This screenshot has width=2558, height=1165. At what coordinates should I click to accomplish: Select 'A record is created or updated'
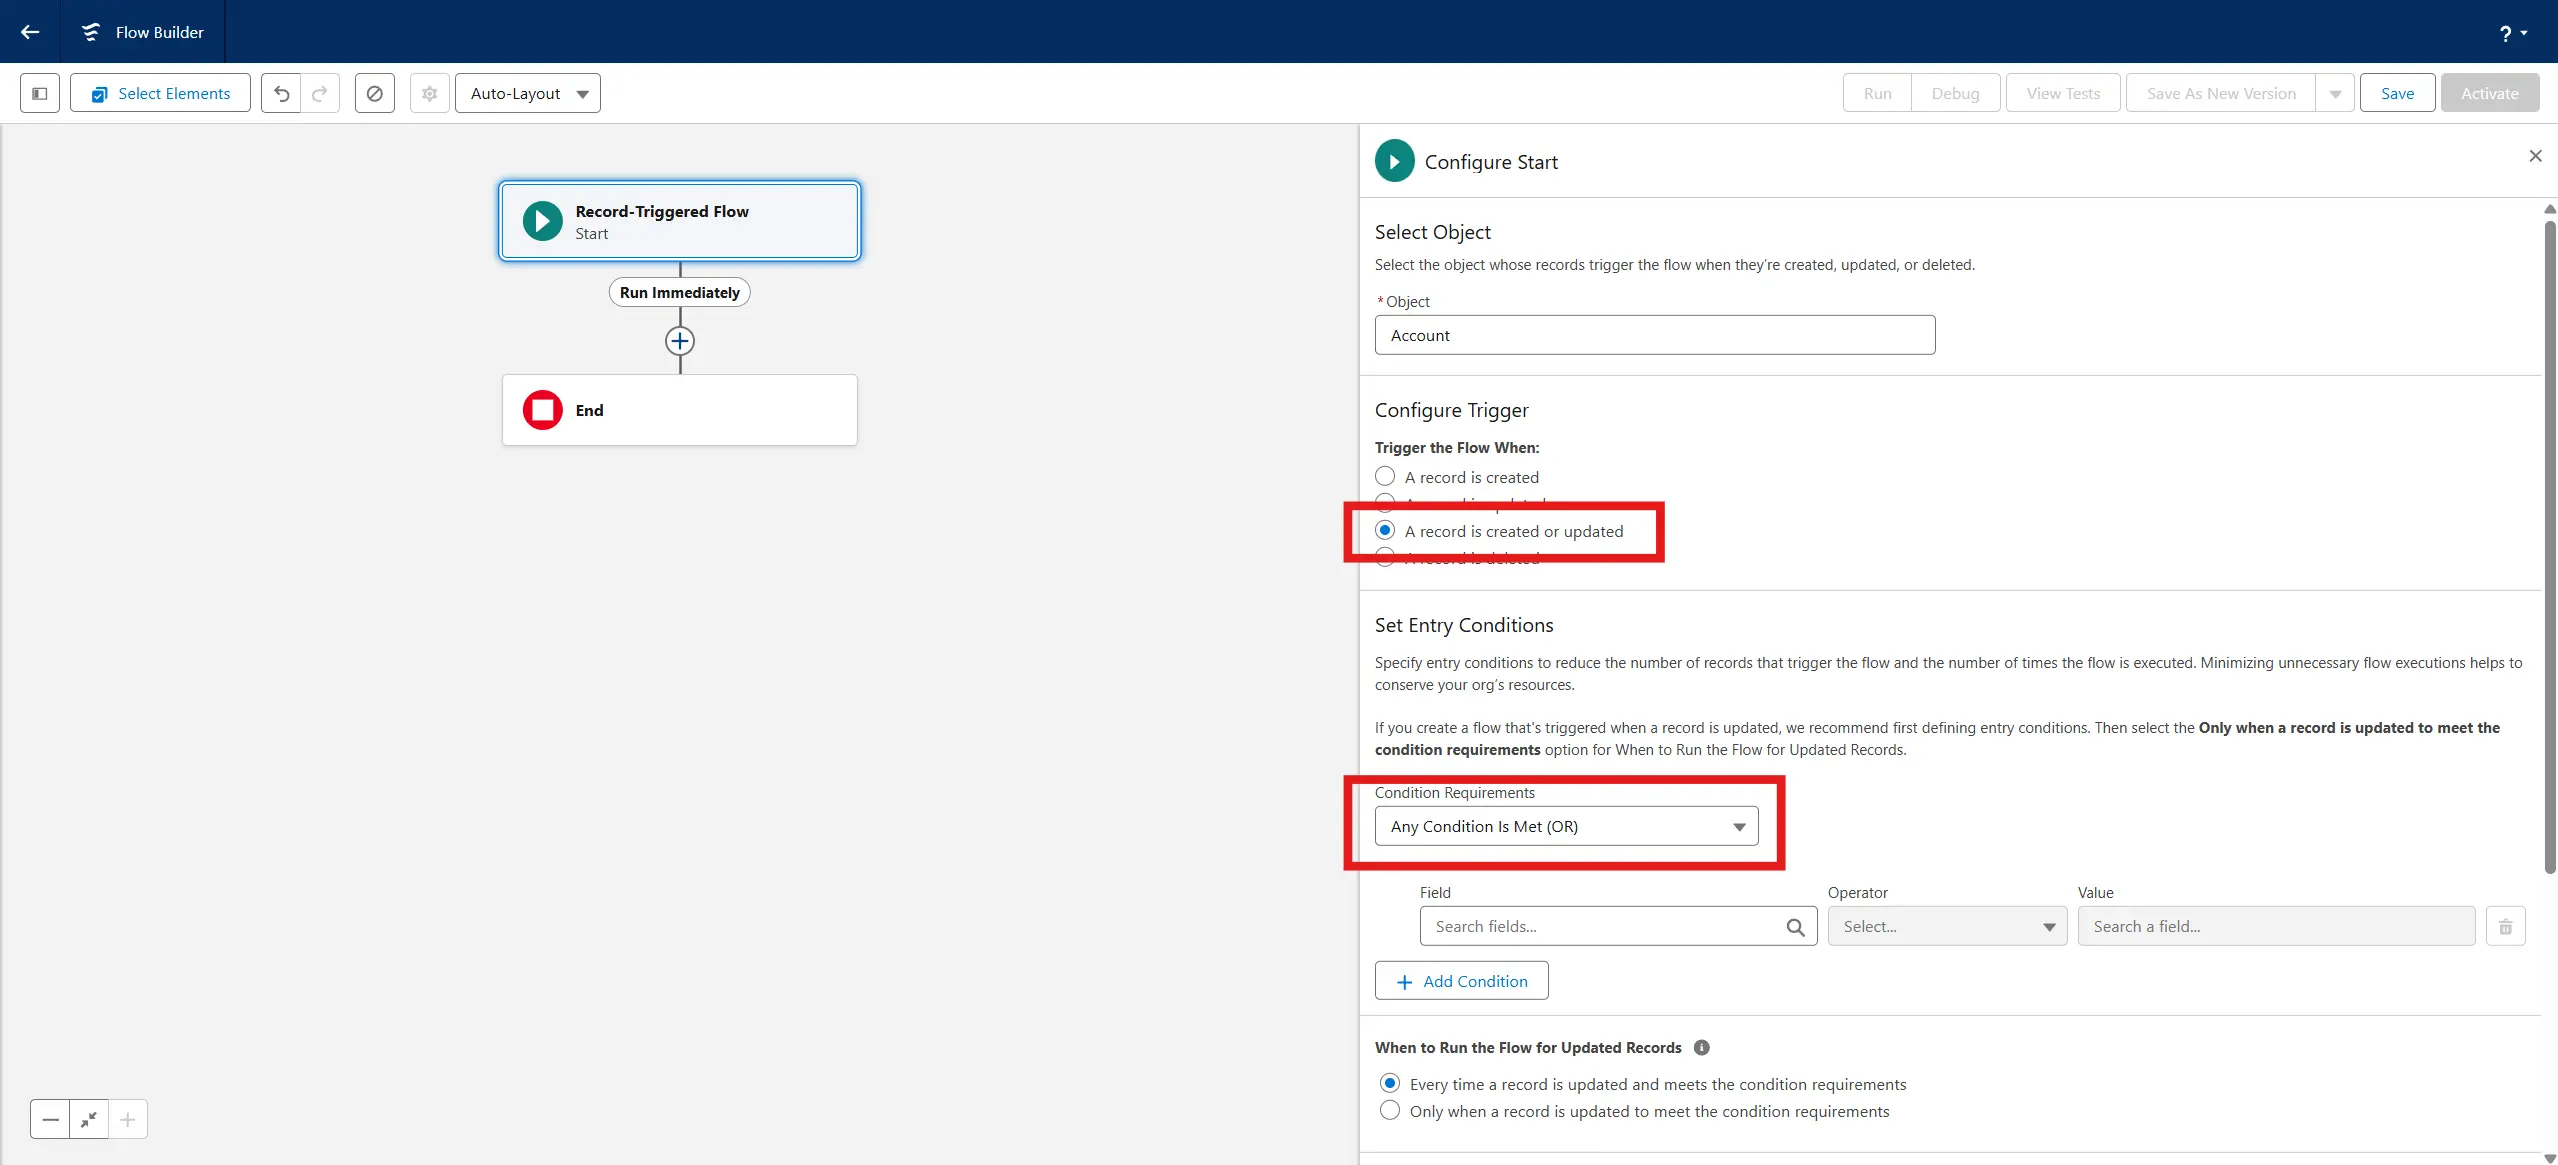pyautogui.click(x=1385, y=530)
